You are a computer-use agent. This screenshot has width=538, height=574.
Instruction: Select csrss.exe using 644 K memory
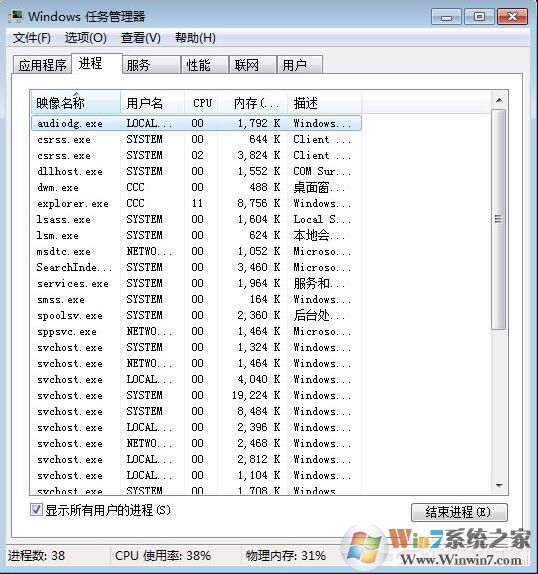pyautogui.click(x=196, y=139)
